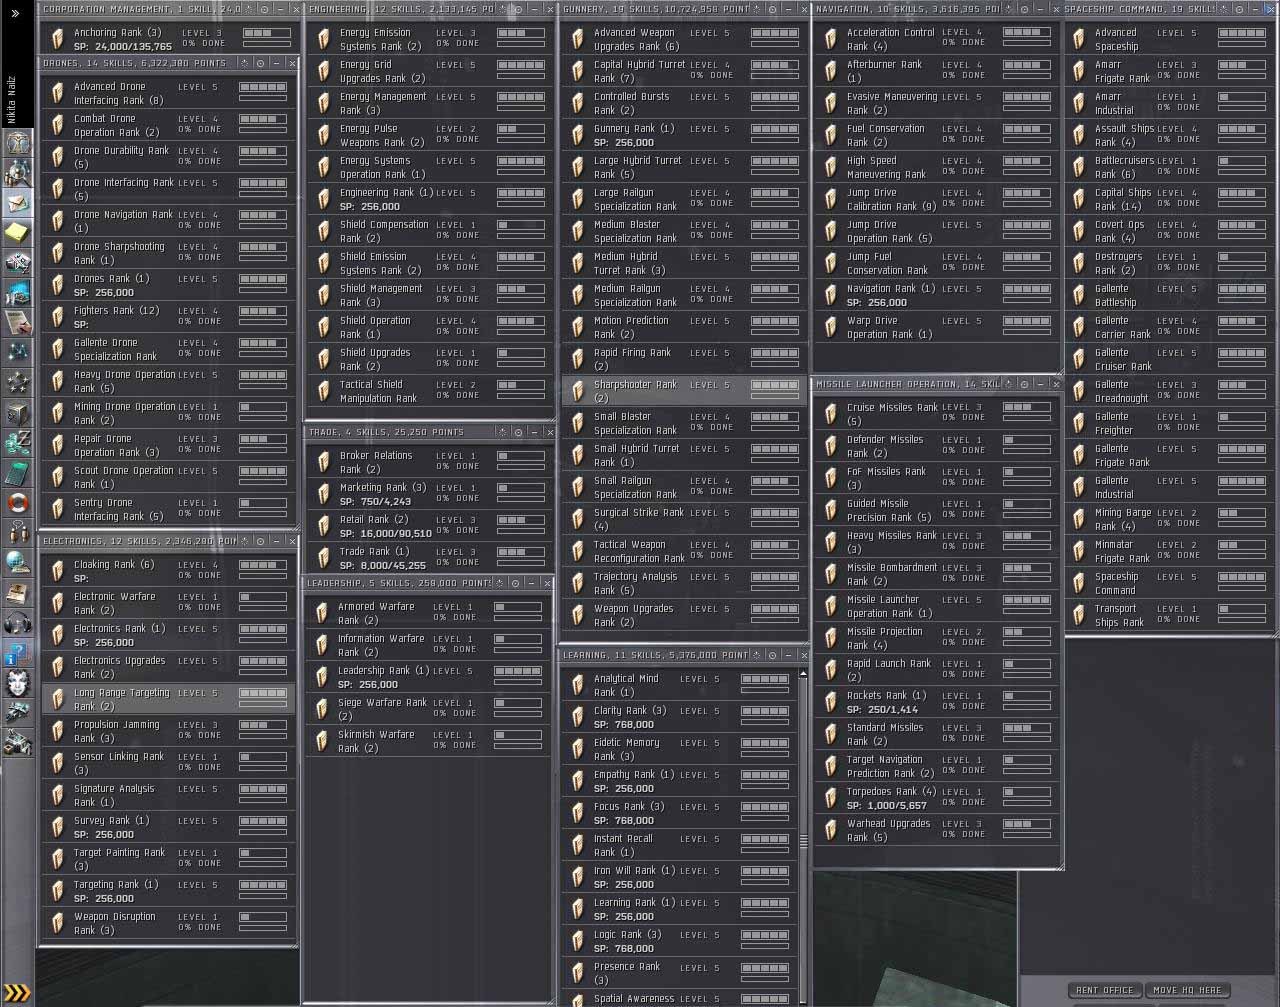Click the face portrait sidebar icon
The width and height of the screenshot is (1280, 1007).
click(x=17, y=683)
